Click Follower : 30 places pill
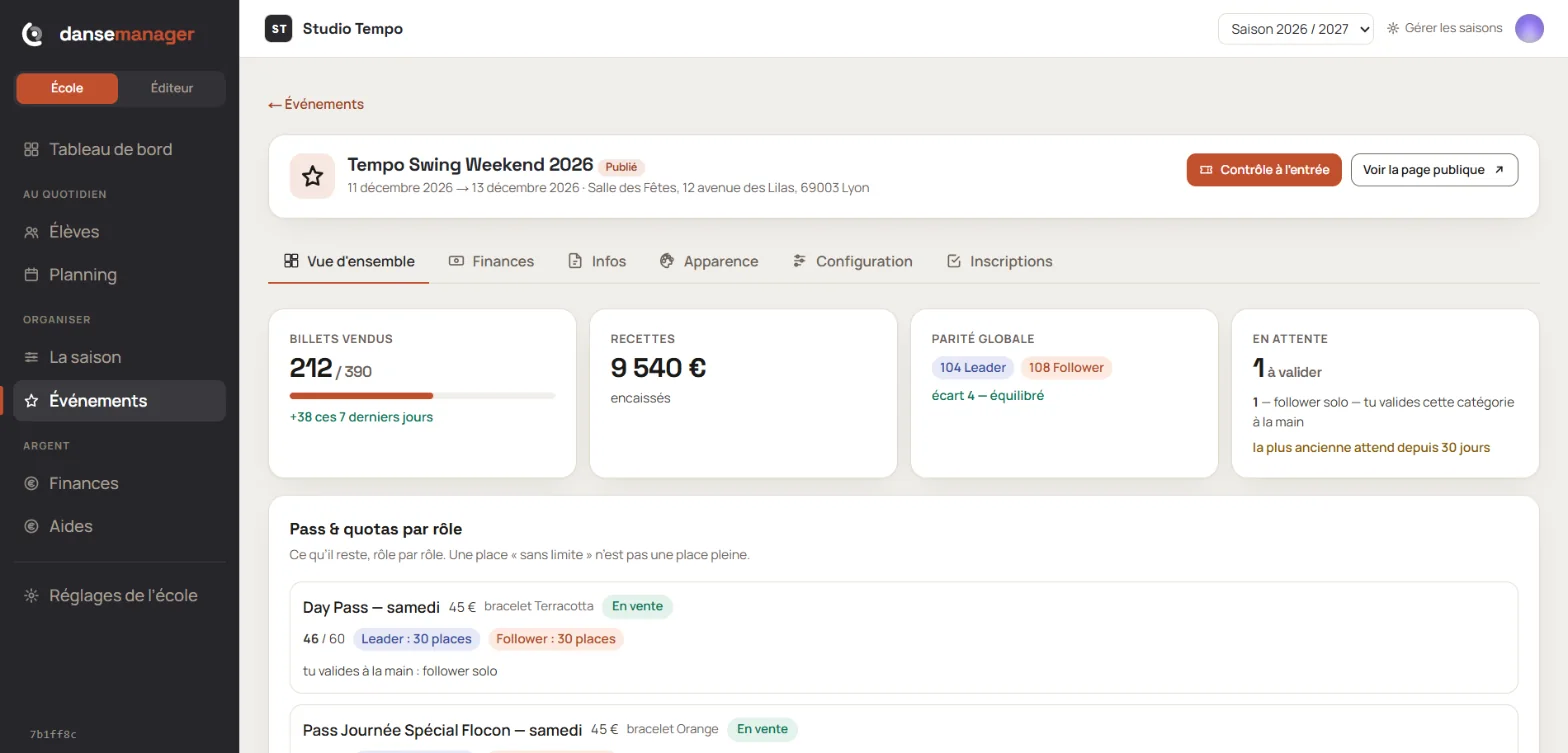 [556, 639]
